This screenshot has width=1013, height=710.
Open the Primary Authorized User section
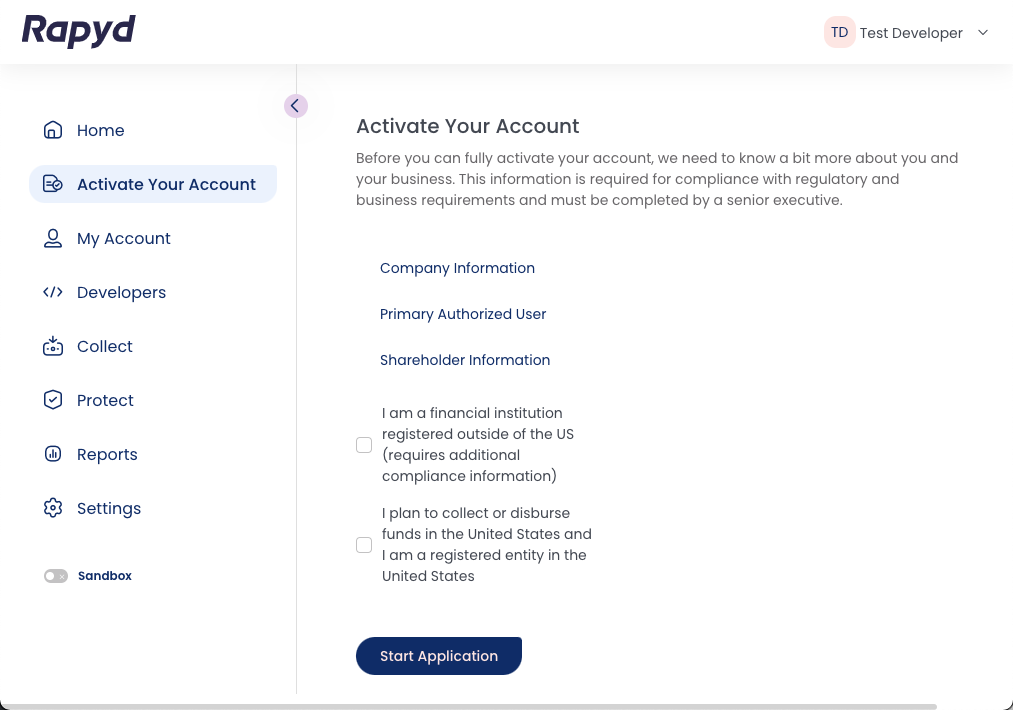[x=463, y=314]
